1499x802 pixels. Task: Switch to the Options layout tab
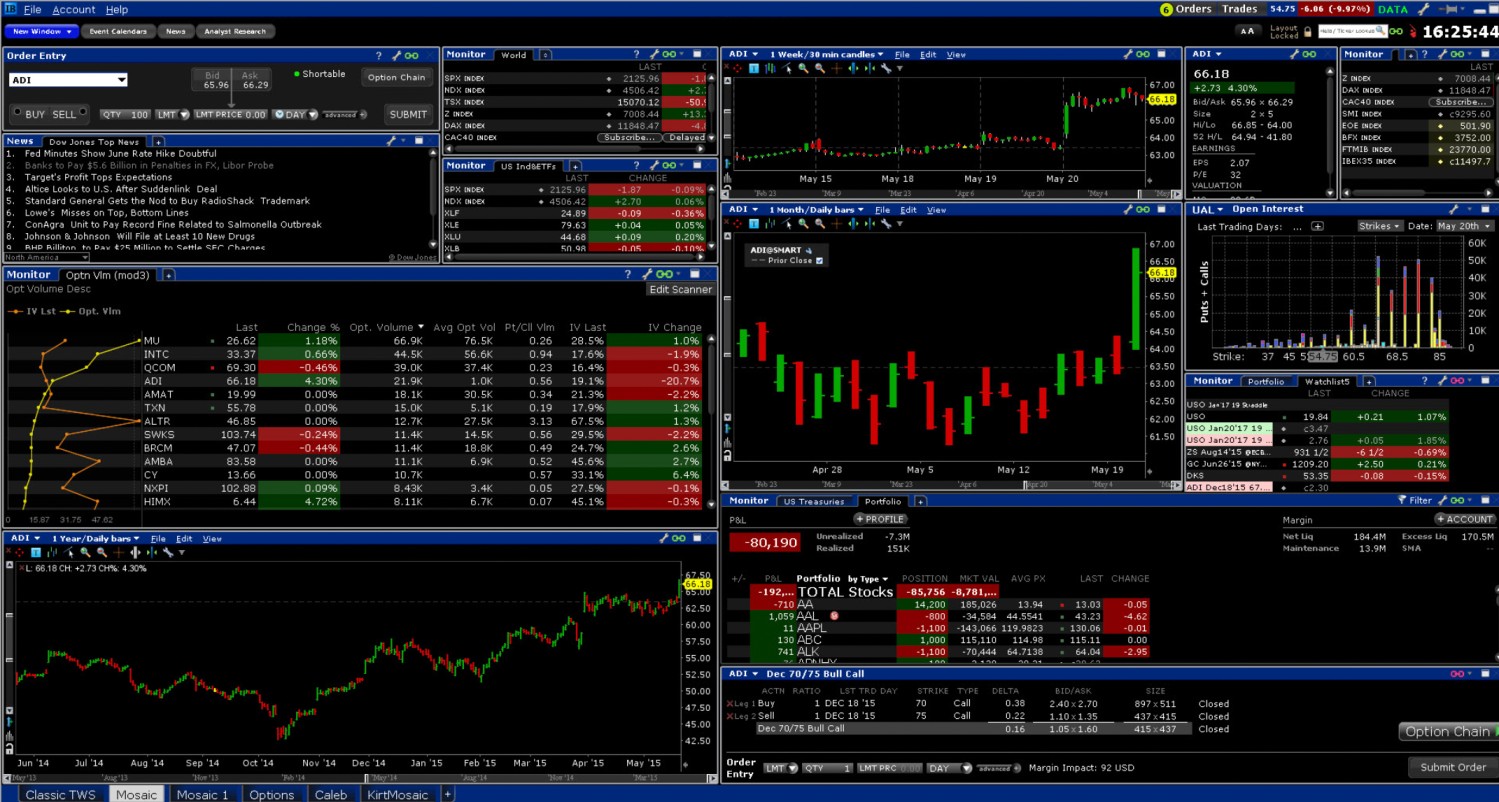click(x=271, y=795)
